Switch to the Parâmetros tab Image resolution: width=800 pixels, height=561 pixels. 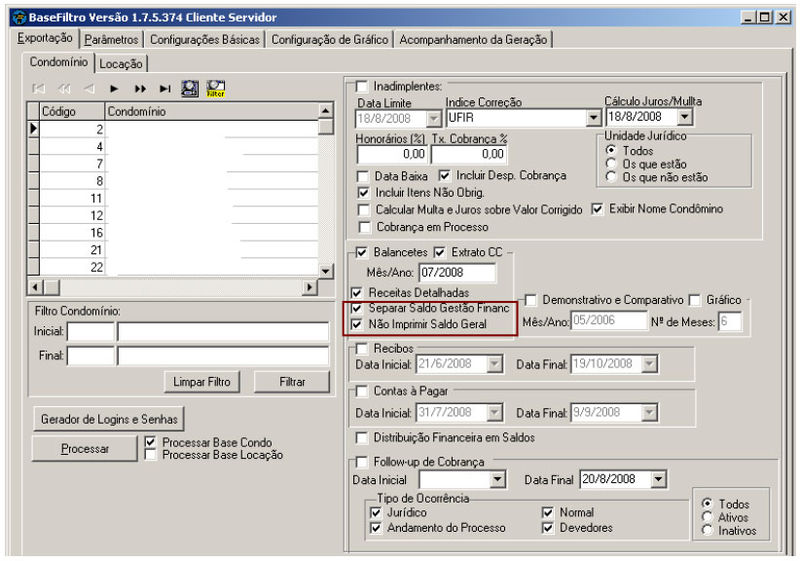(x=111, y=39)
